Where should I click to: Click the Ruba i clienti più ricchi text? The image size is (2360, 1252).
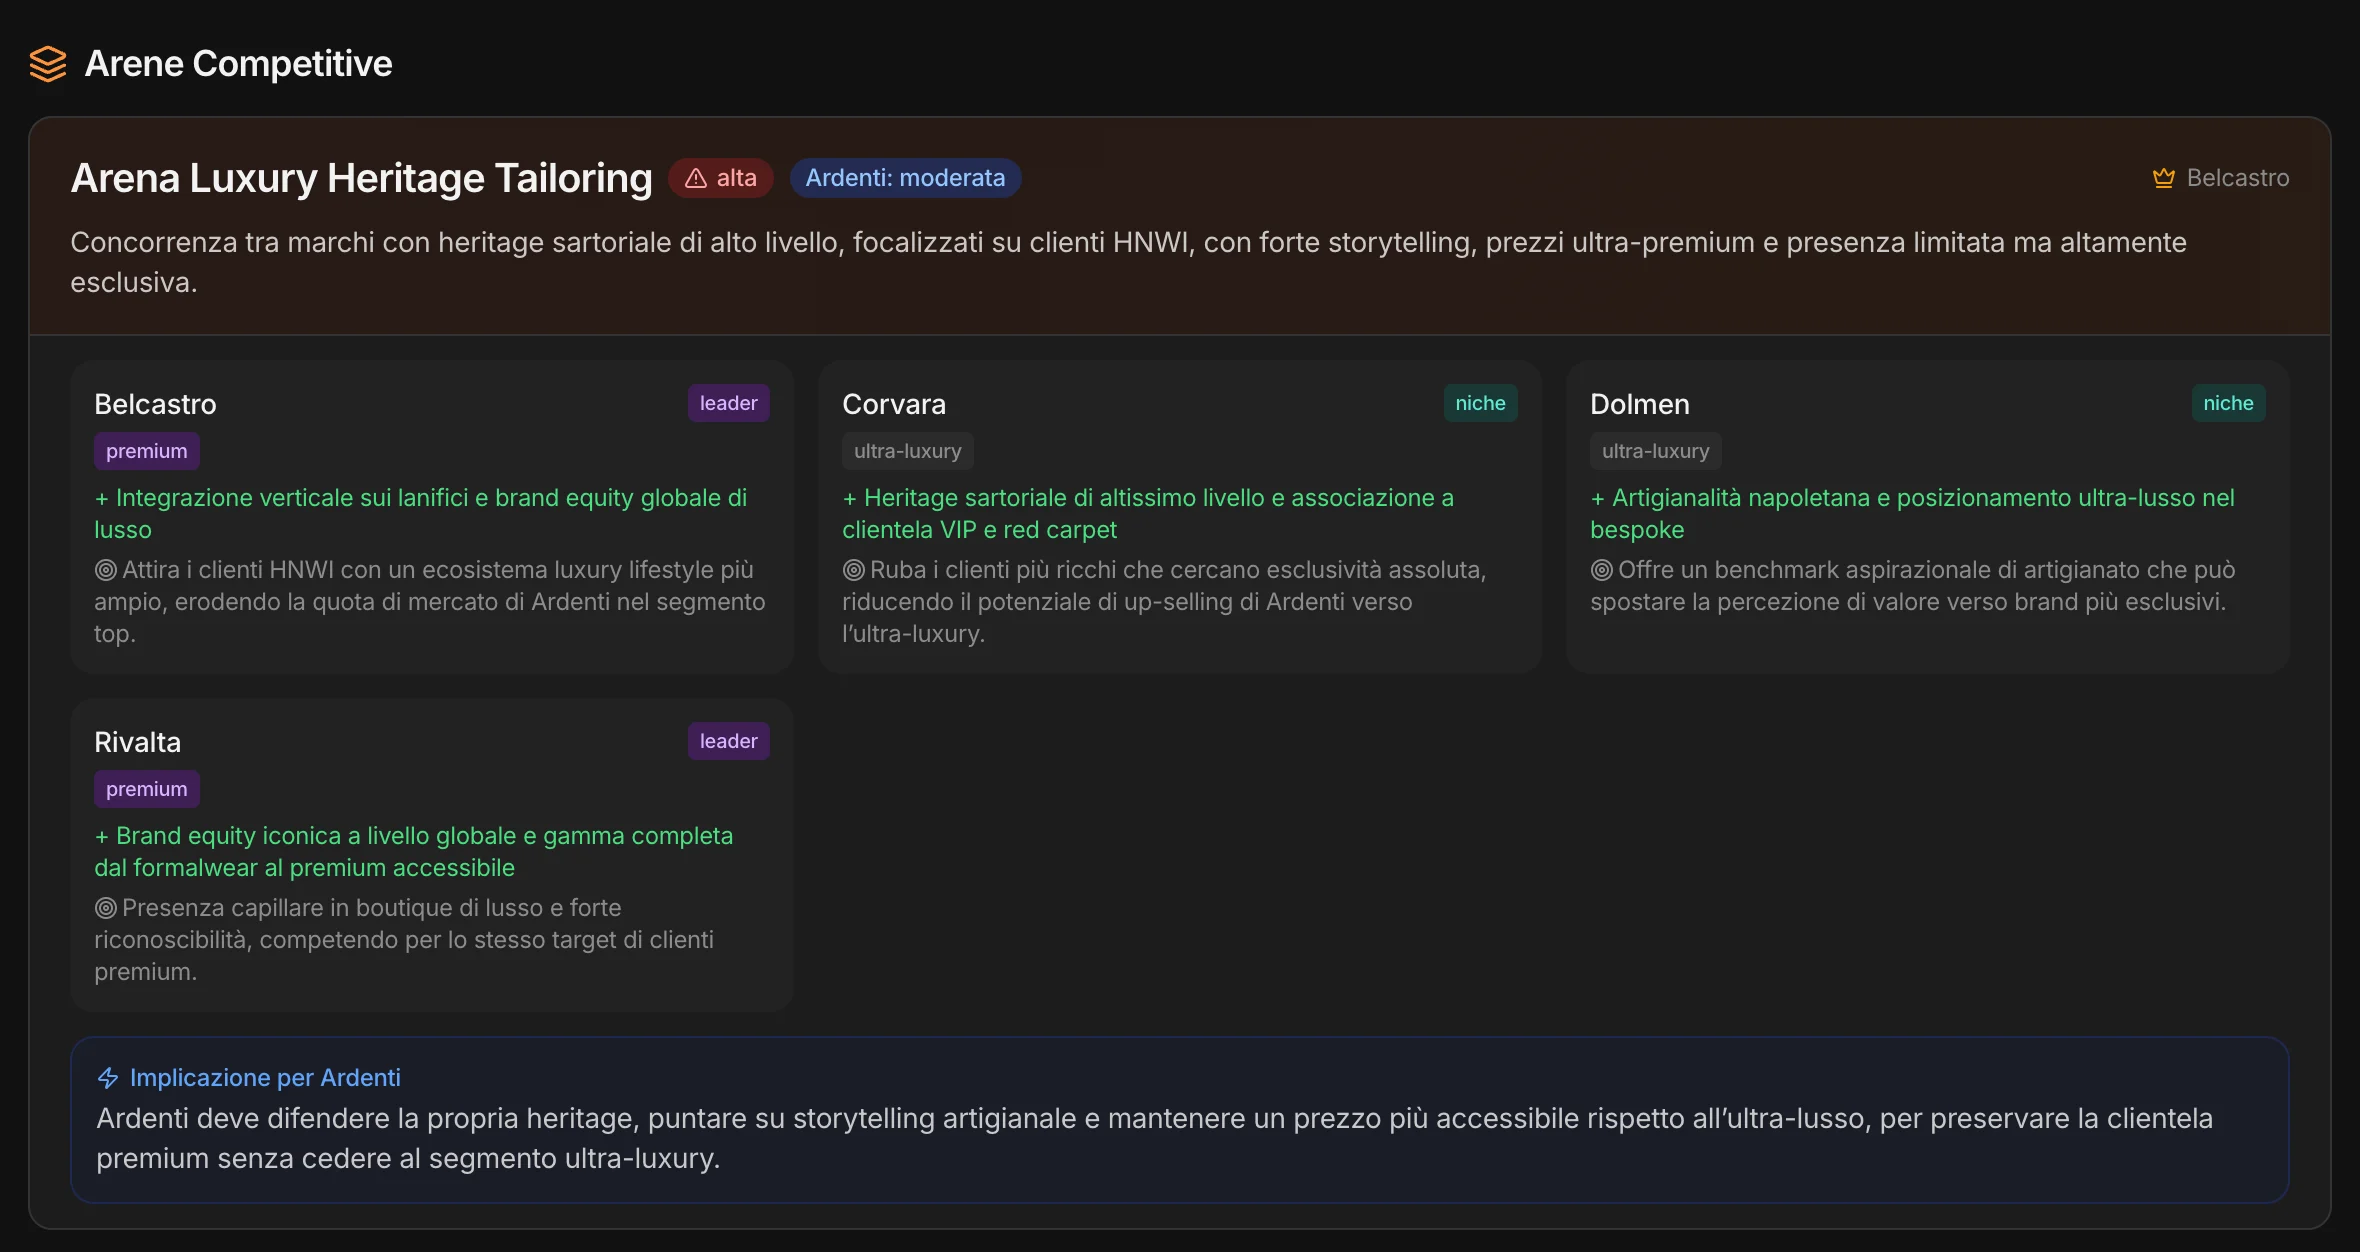tap(1164, 602)
